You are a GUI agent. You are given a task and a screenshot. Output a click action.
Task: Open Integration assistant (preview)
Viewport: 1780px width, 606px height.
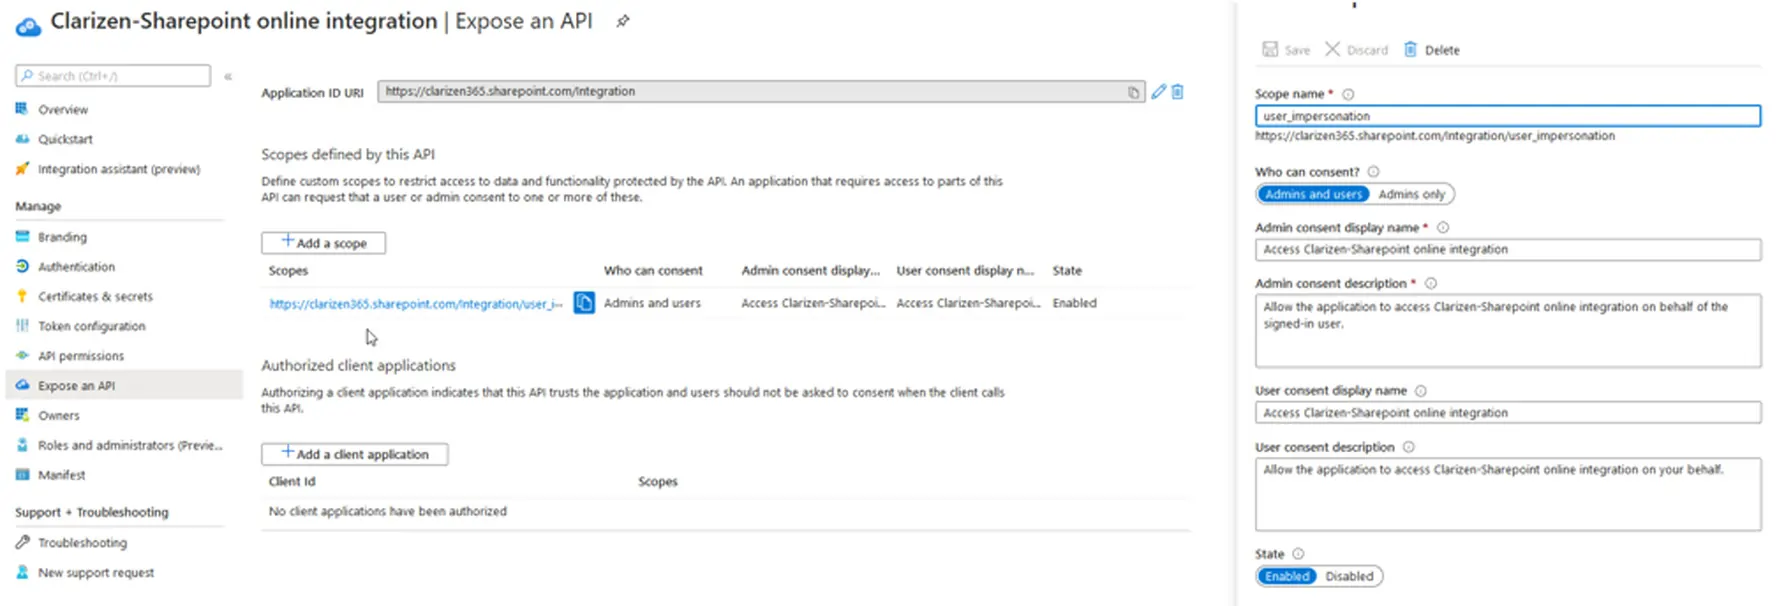click(x=119, y=169)
